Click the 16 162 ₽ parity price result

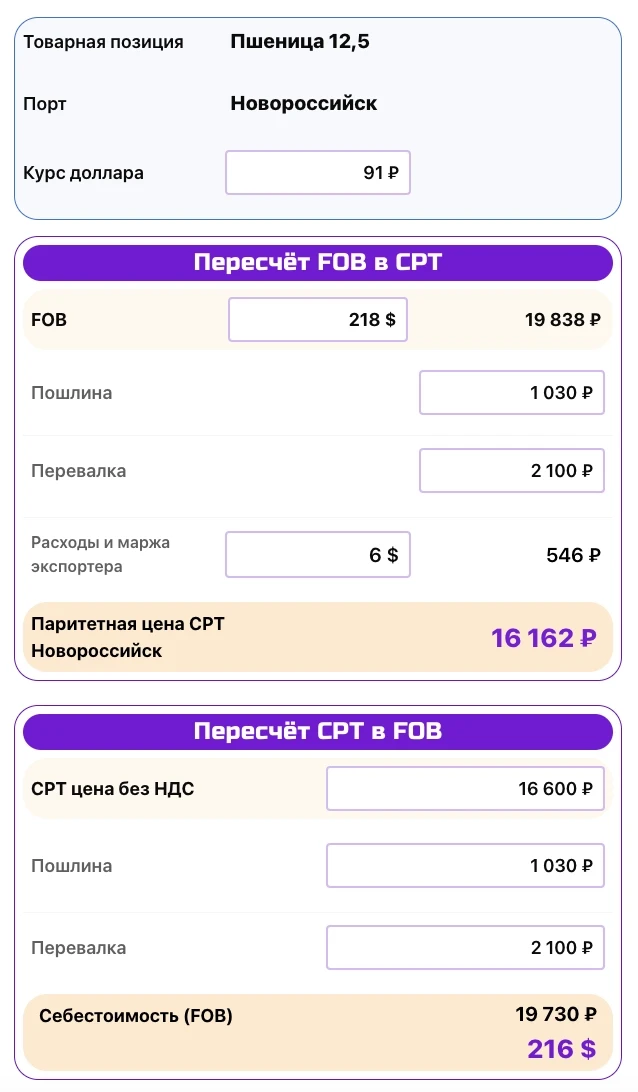[544, 638]
